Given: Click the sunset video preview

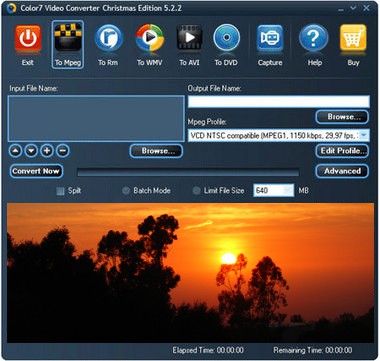Looking at the screenshot, I should point(190,273).
